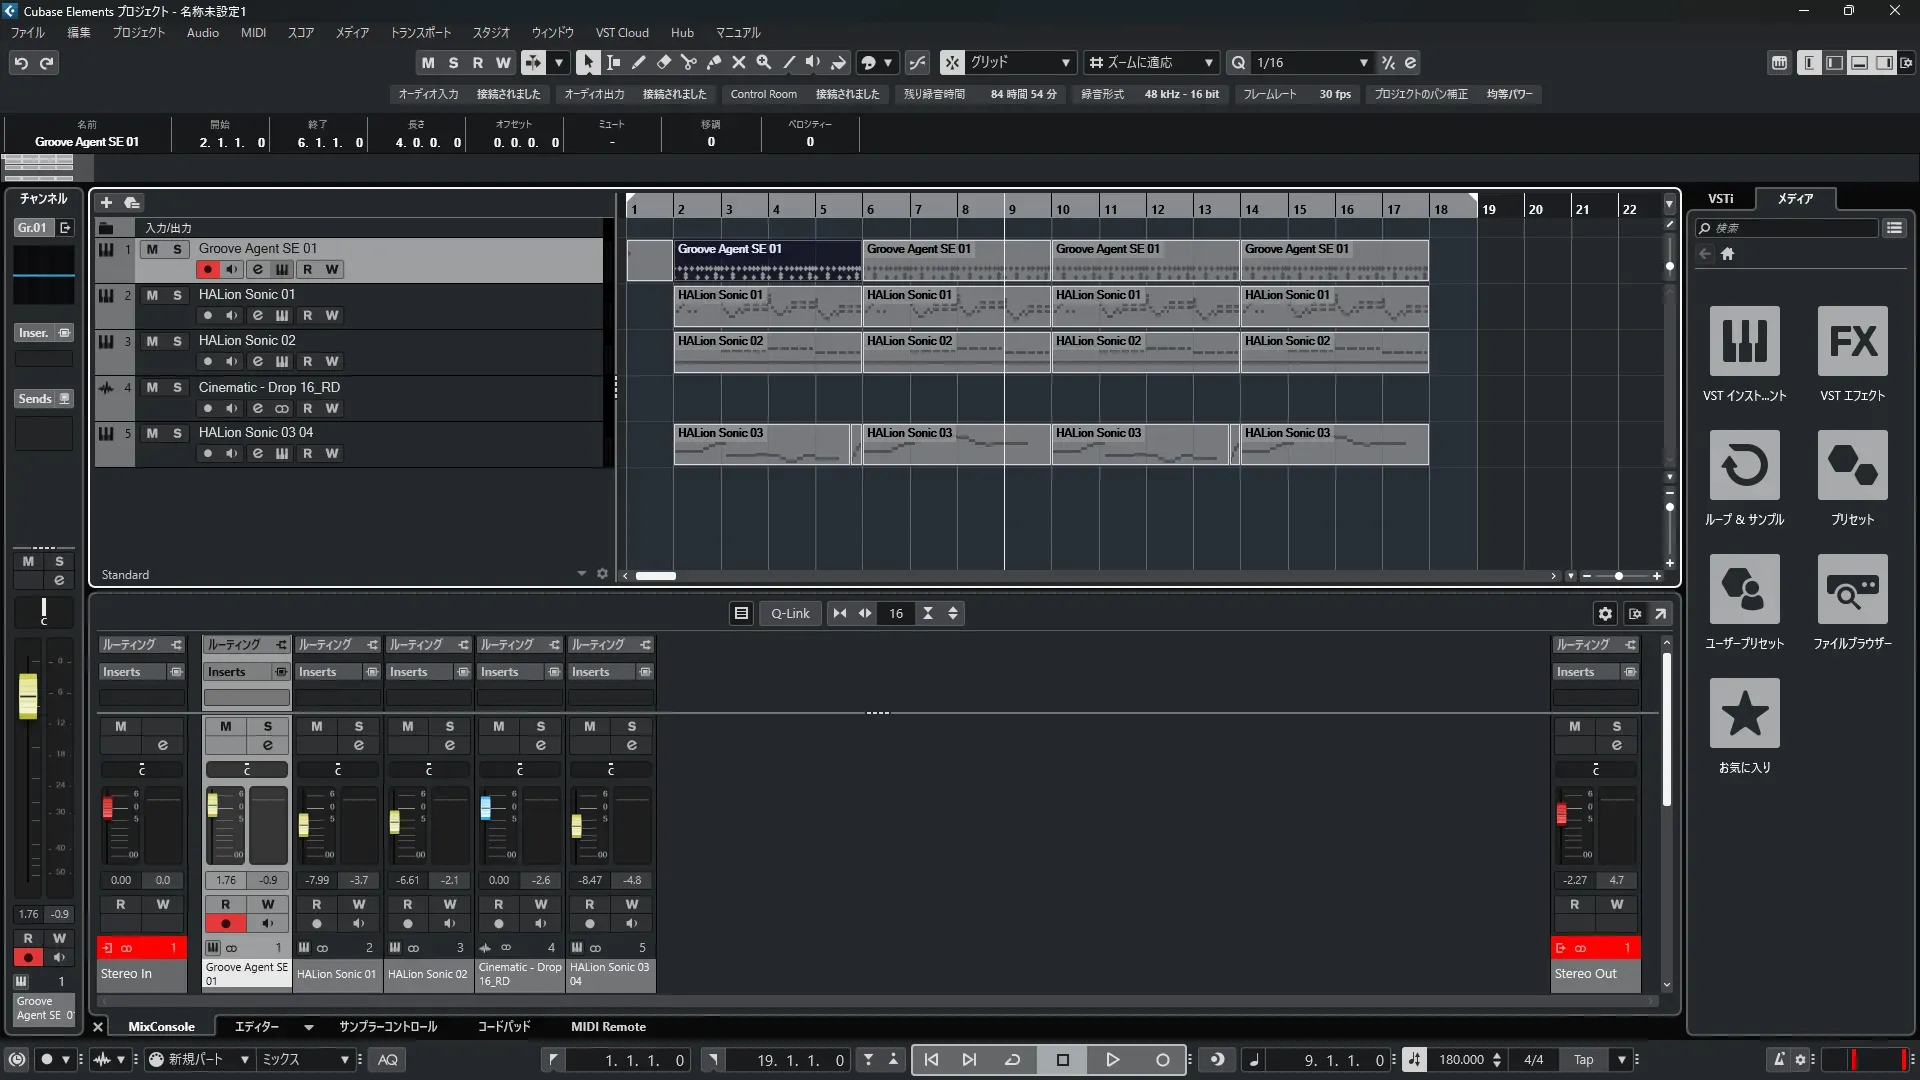Mute the HALion Sonic 01 track

tap(152, 295)
